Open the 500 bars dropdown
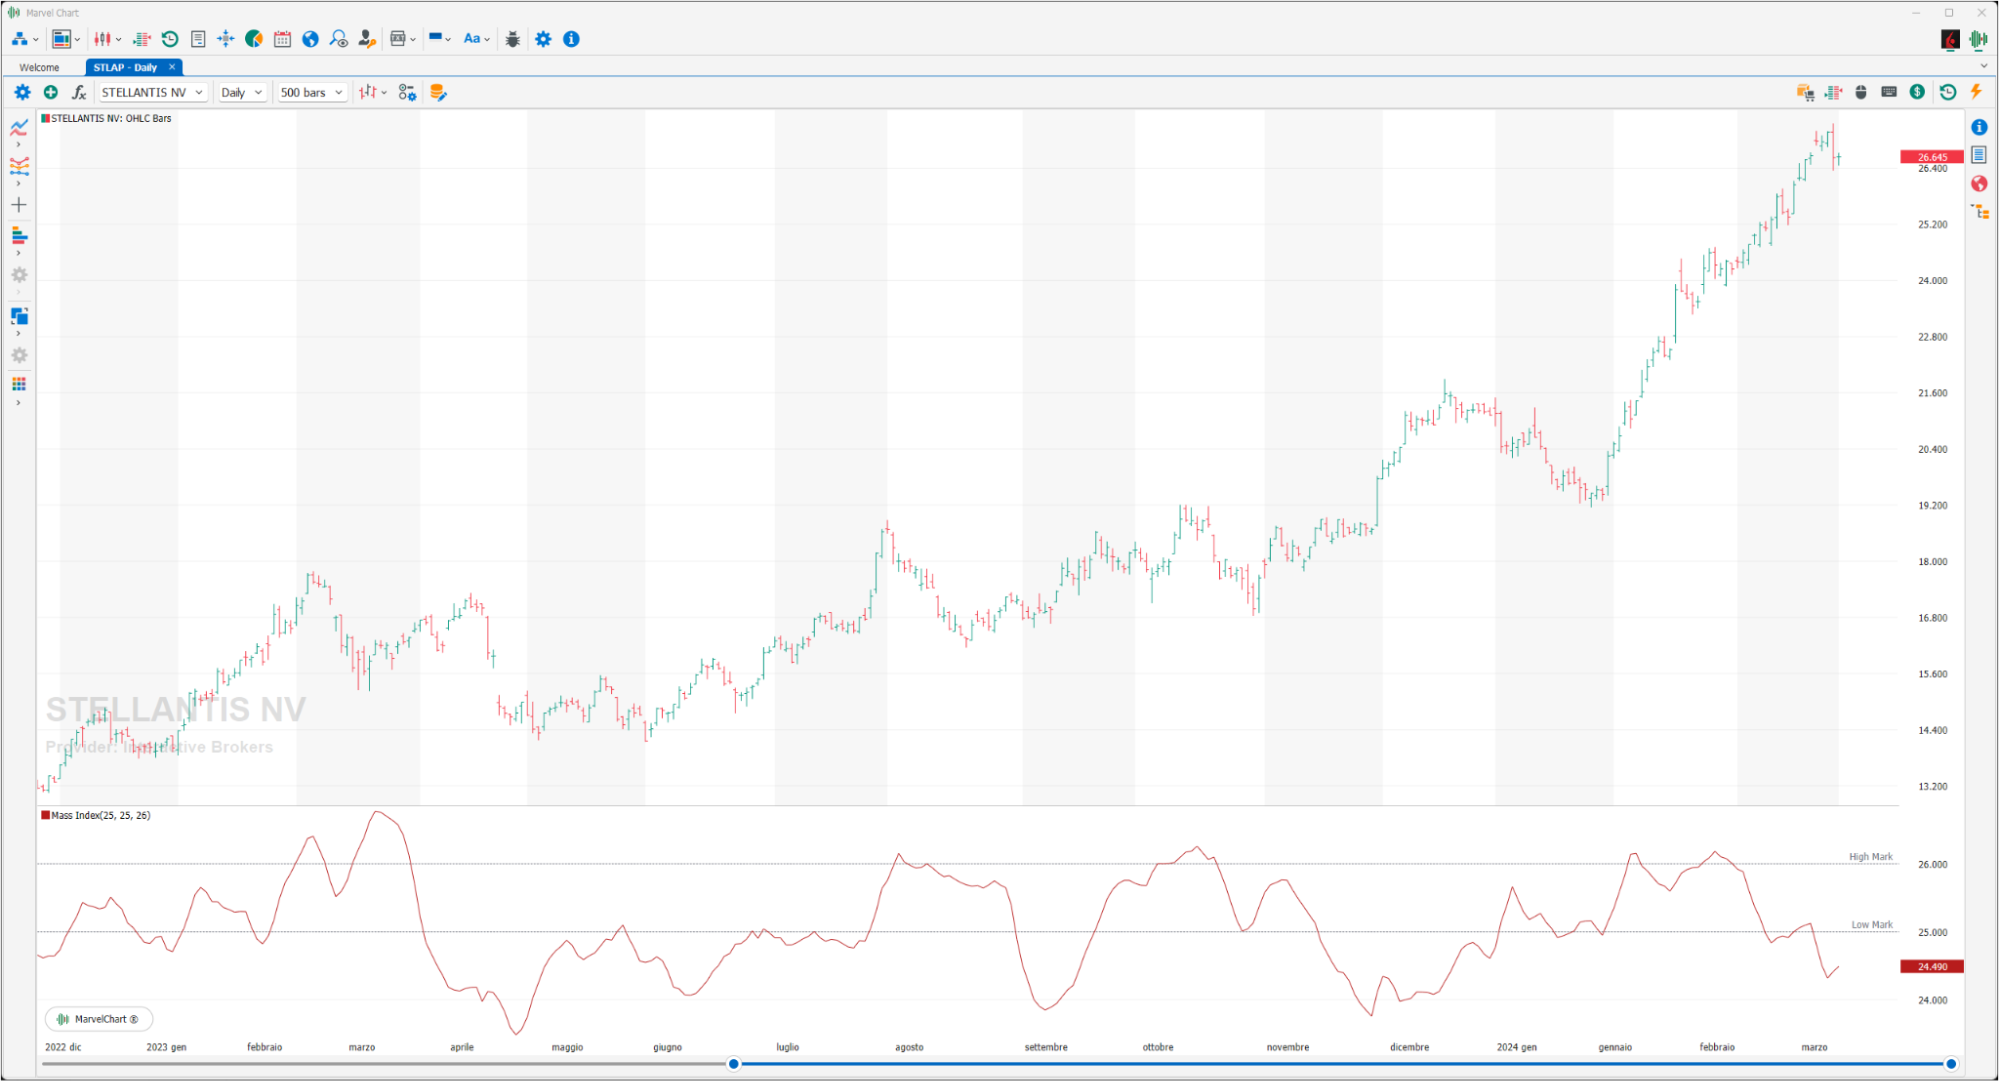1999x1082 pixels. click(312, 92)
